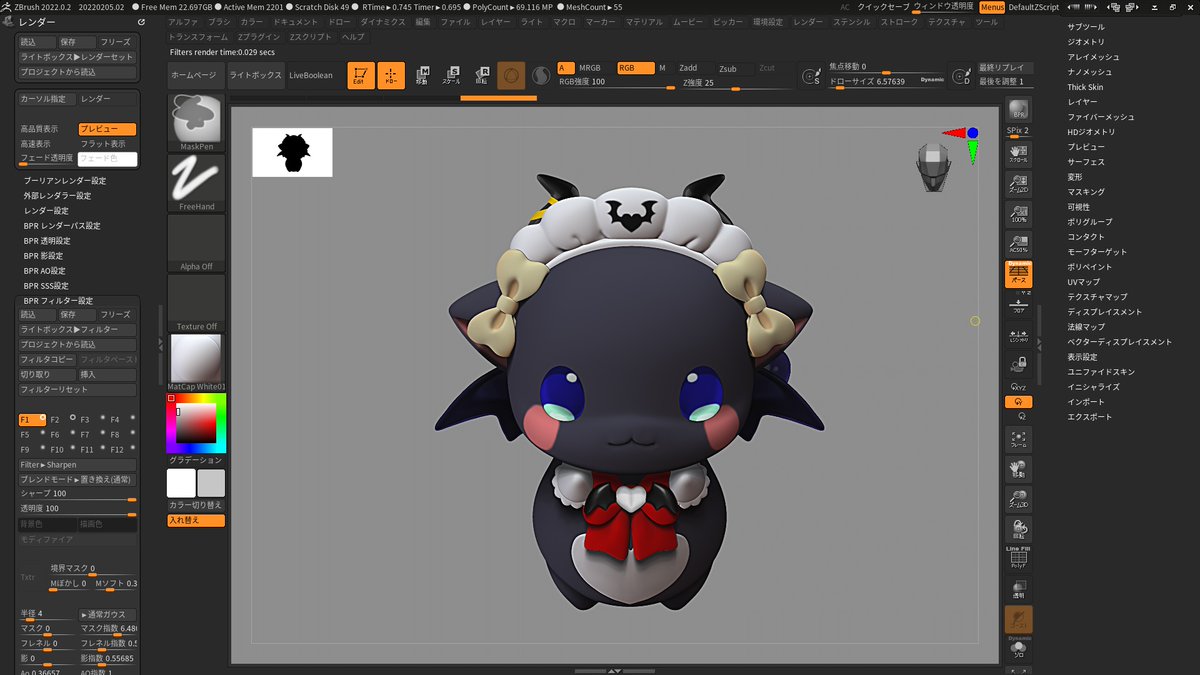Screen dimensions: 1200x675
Task: Click the half-shaded sculptris sphere icon
Action: point(540,76)
